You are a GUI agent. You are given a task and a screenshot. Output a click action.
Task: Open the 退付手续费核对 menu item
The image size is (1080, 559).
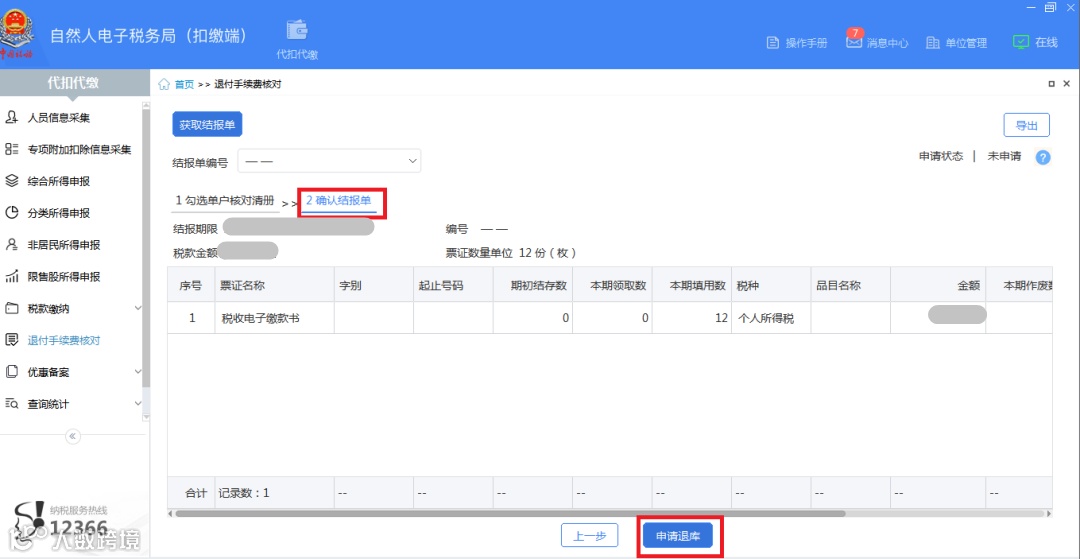63,340
